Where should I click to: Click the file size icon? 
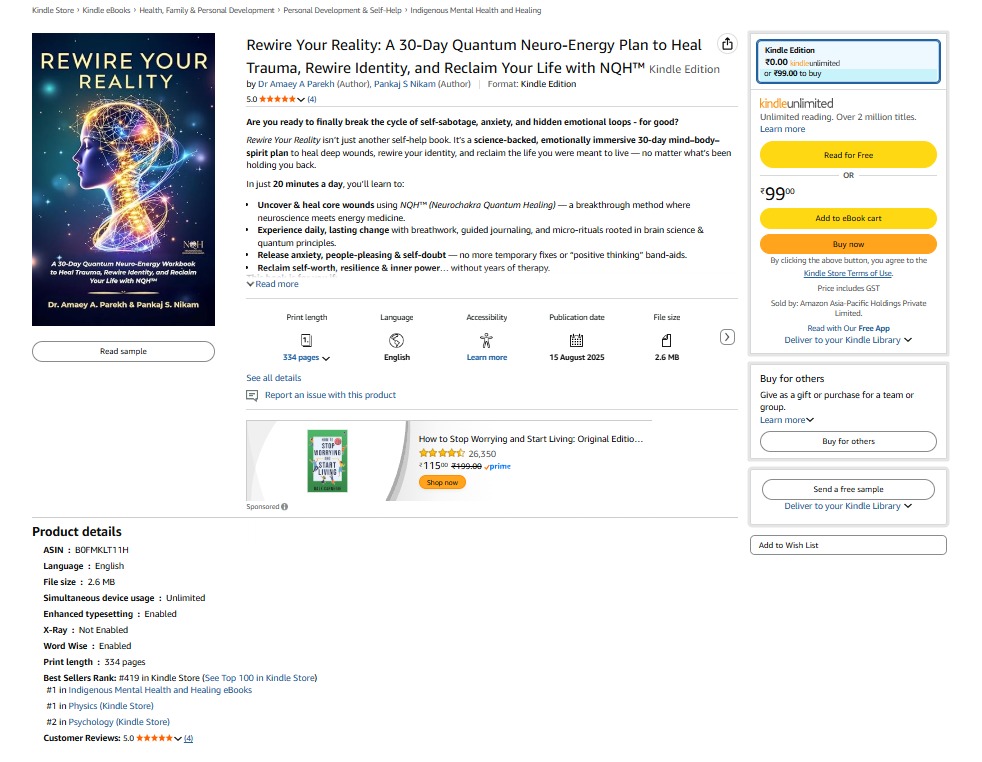pos(666,340)
